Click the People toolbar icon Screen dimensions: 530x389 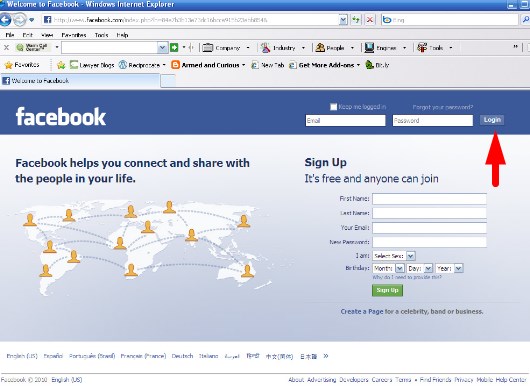(320, 48)
